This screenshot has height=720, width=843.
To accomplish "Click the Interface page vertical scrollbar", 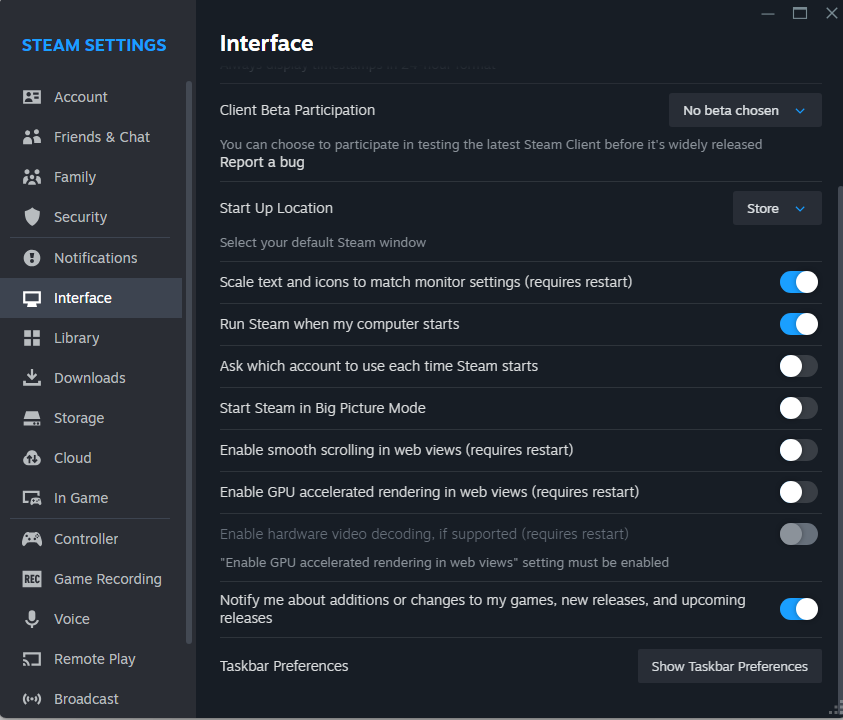I will (x=840, y=442).
